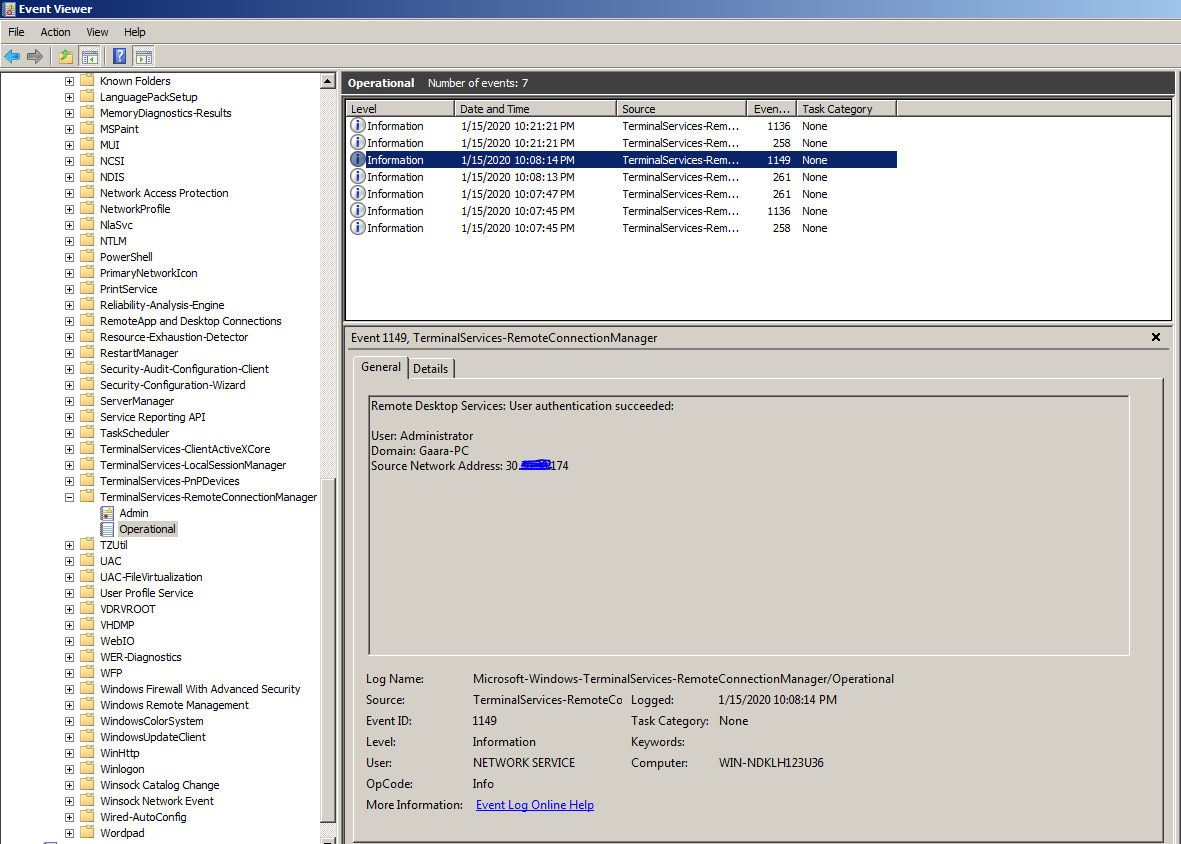Open the View menu
The height and width of the screenshot is (844, 1181).
97,32
